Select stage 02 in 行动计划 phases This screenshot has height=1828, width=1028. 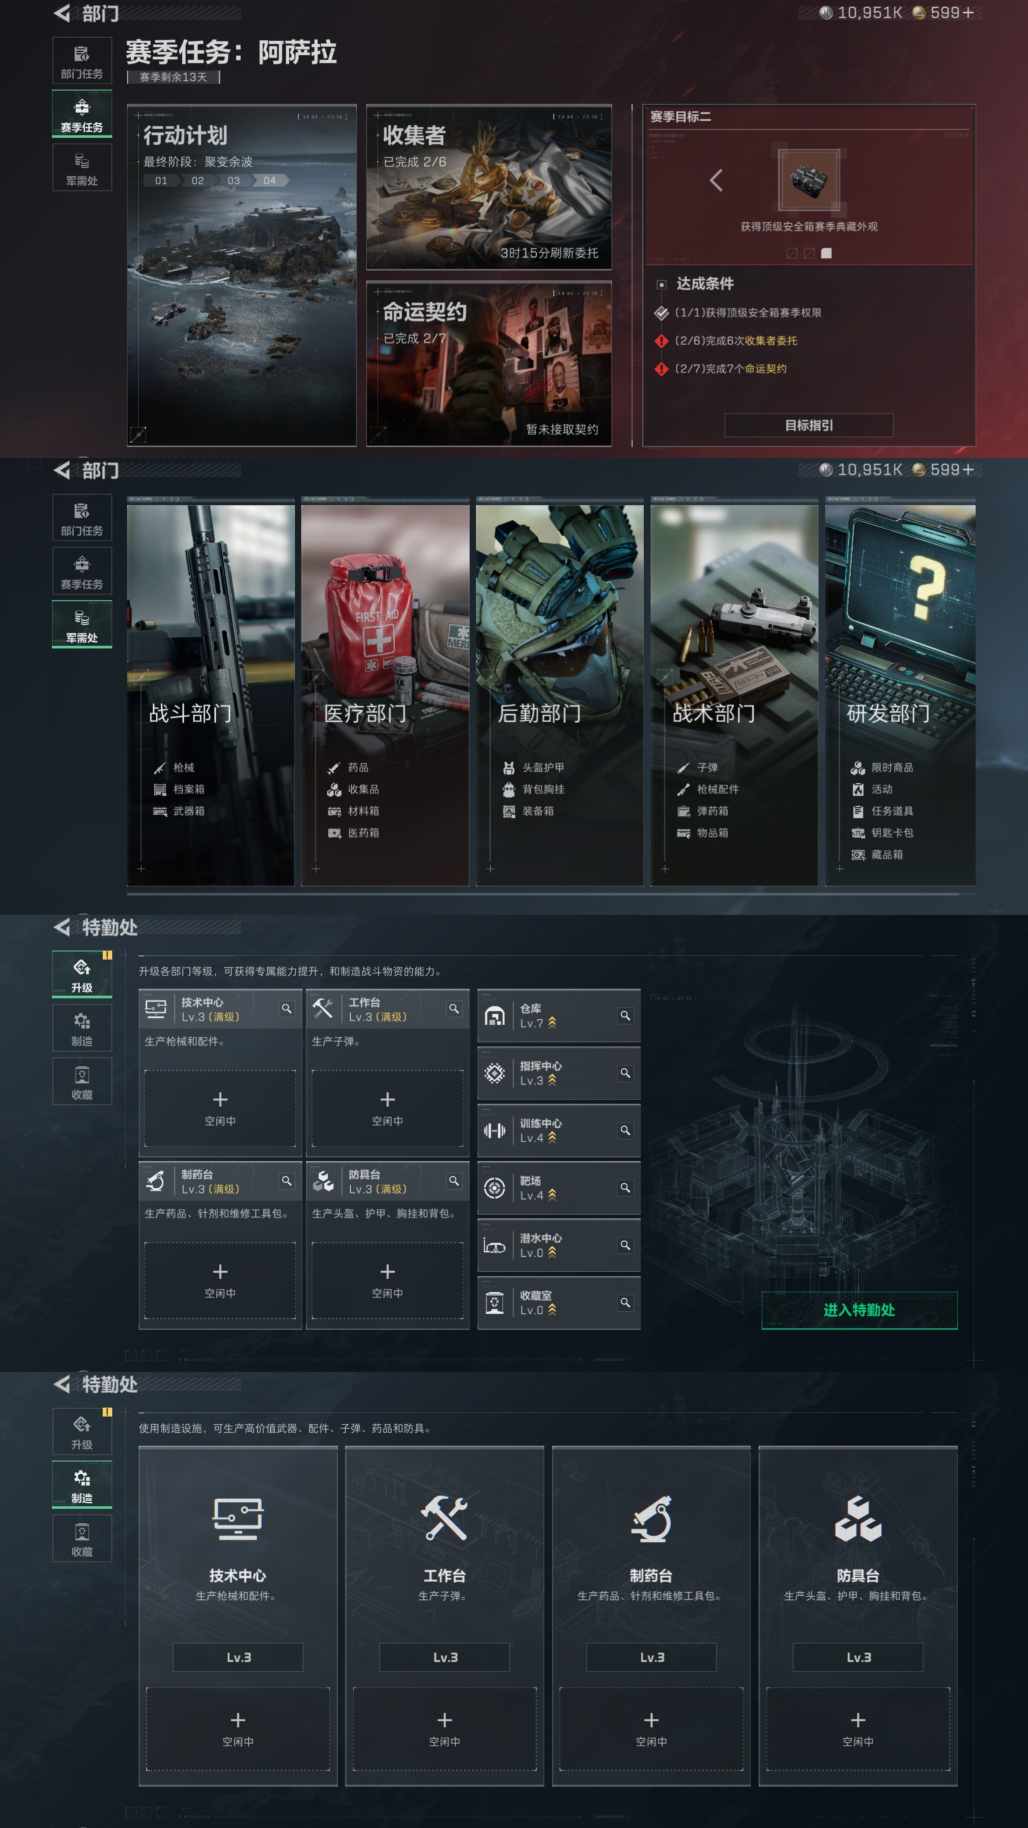[197, 181]
